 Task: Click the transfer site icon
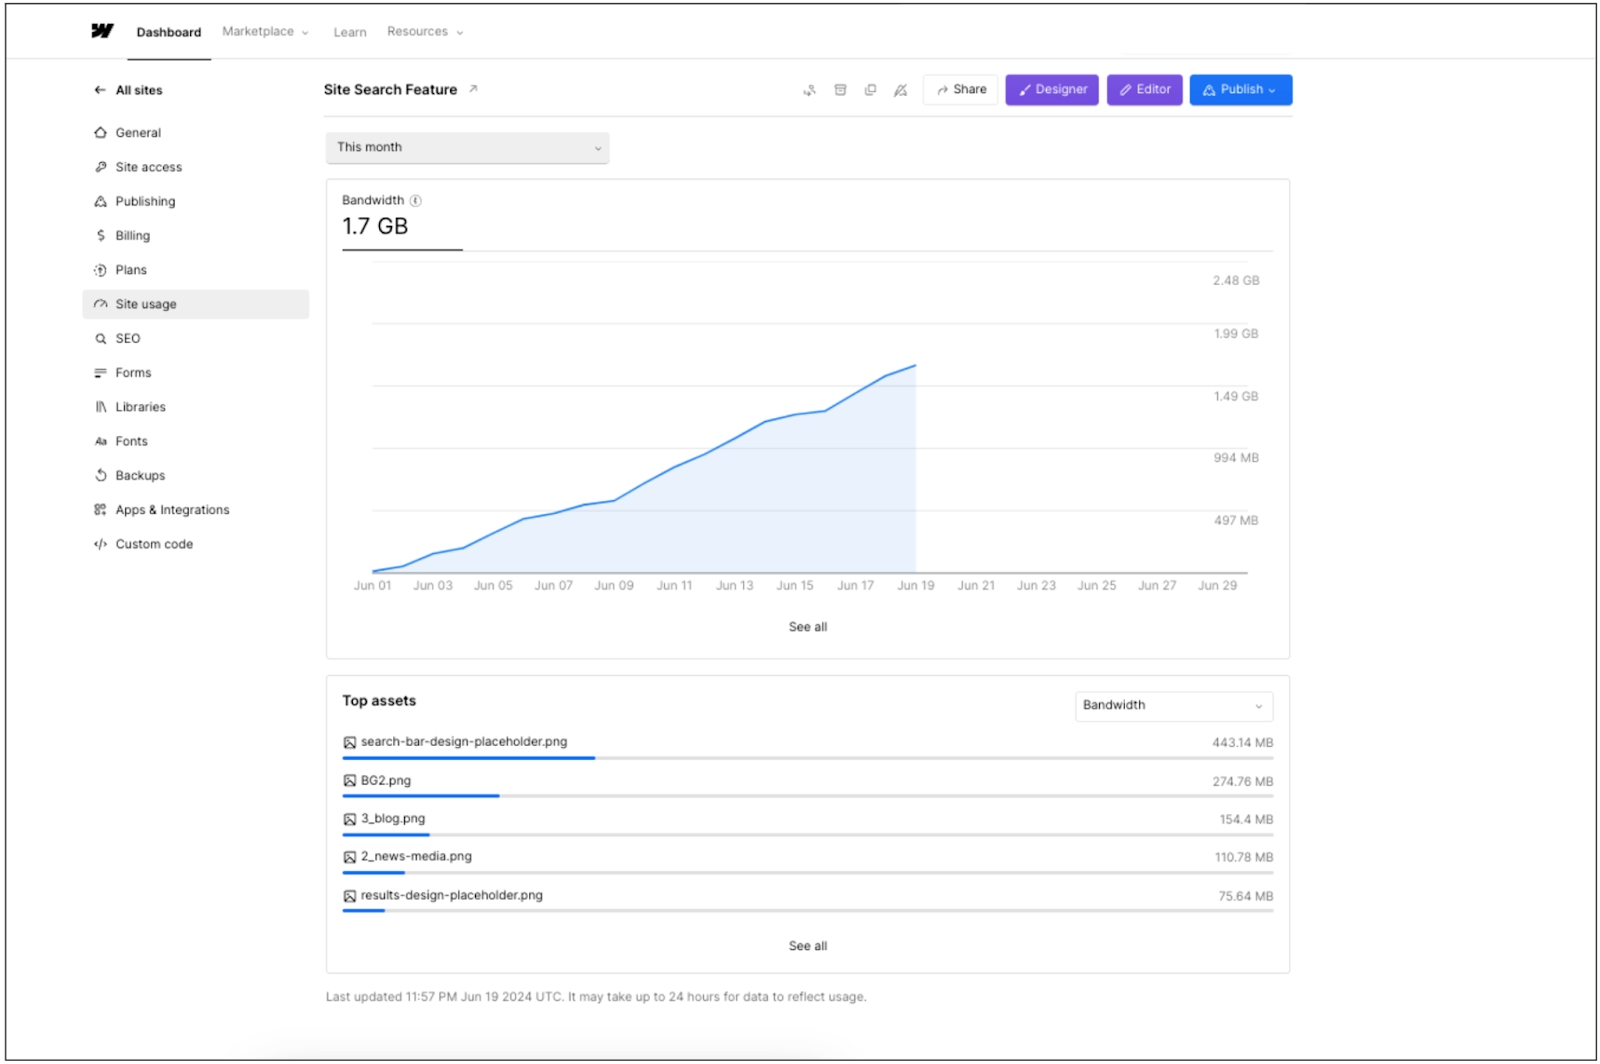[x=809, y=90]
